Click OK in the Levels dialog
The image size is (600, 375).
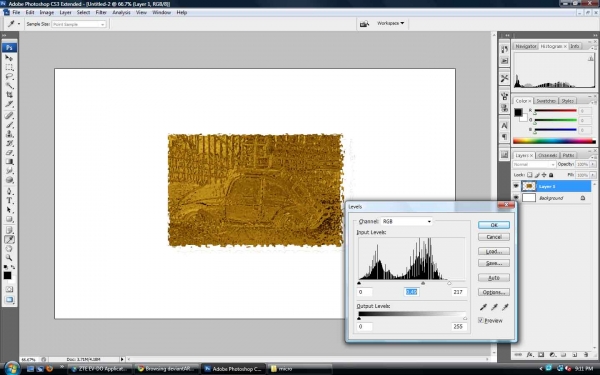[x=494, y=225]
